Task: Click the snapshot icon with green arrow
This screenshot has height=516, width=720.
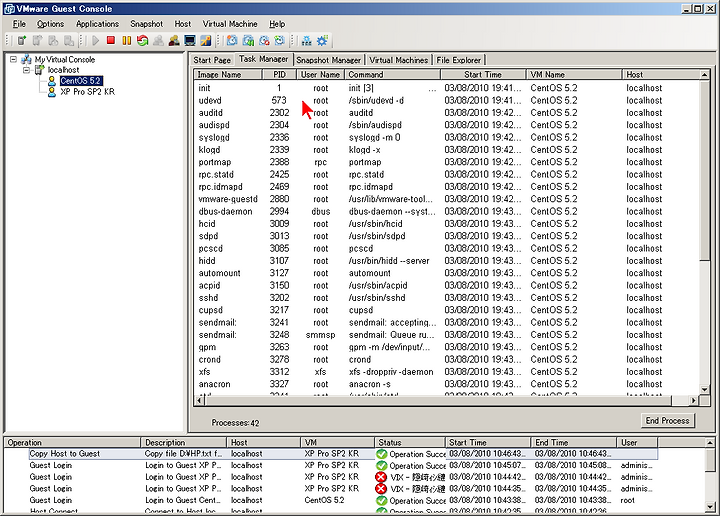Action: point(248,40)
